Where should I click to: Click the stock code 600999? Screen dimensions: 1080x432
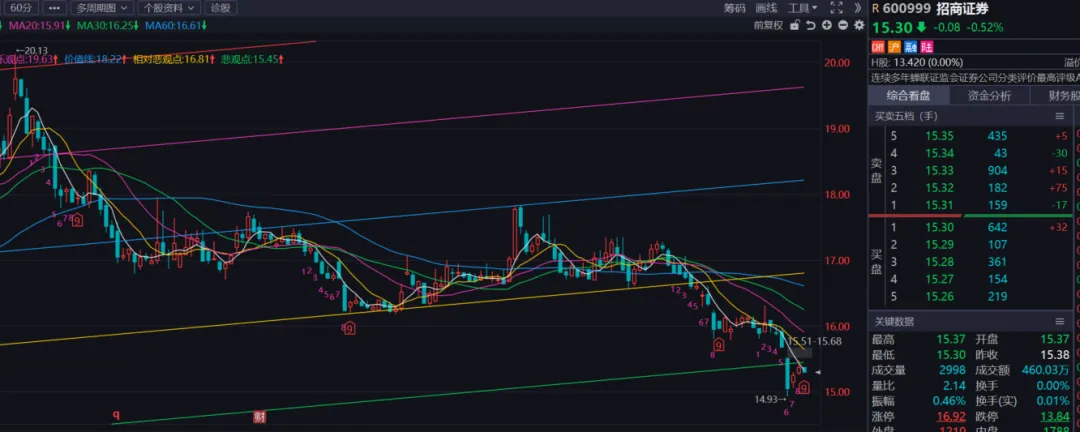pyautogui.click(x=906, y=8)
